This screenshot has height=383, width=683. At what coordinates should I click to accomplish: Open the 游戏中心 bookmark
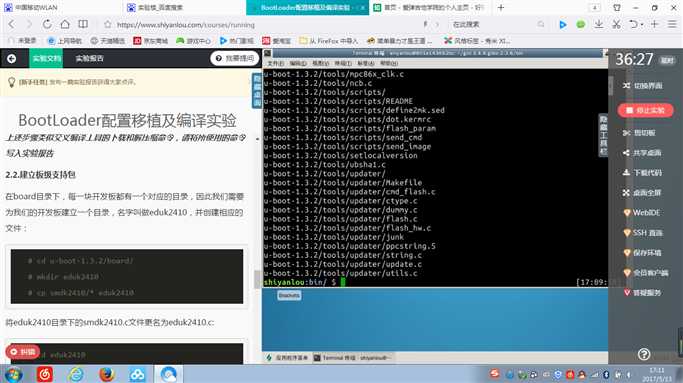click(x=193, y=41)
